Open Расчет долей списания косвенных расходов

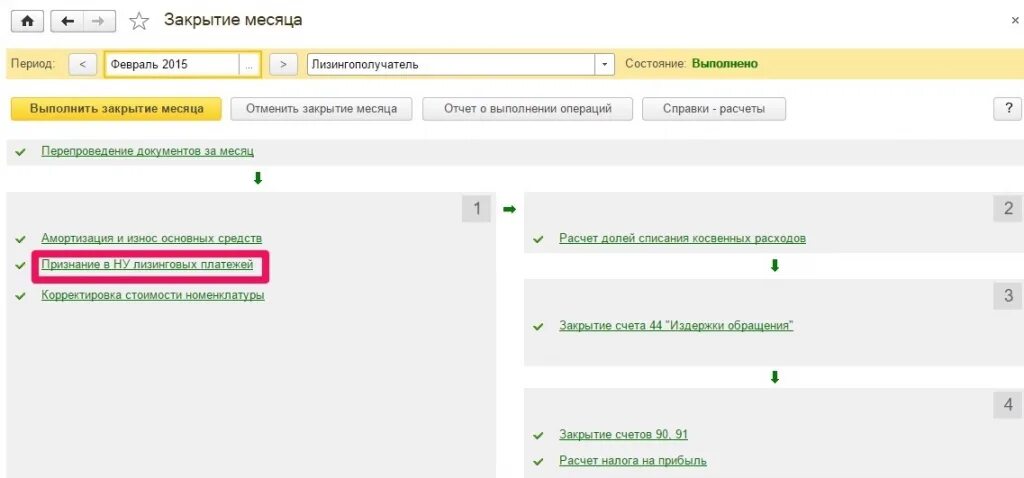point(682,238)
